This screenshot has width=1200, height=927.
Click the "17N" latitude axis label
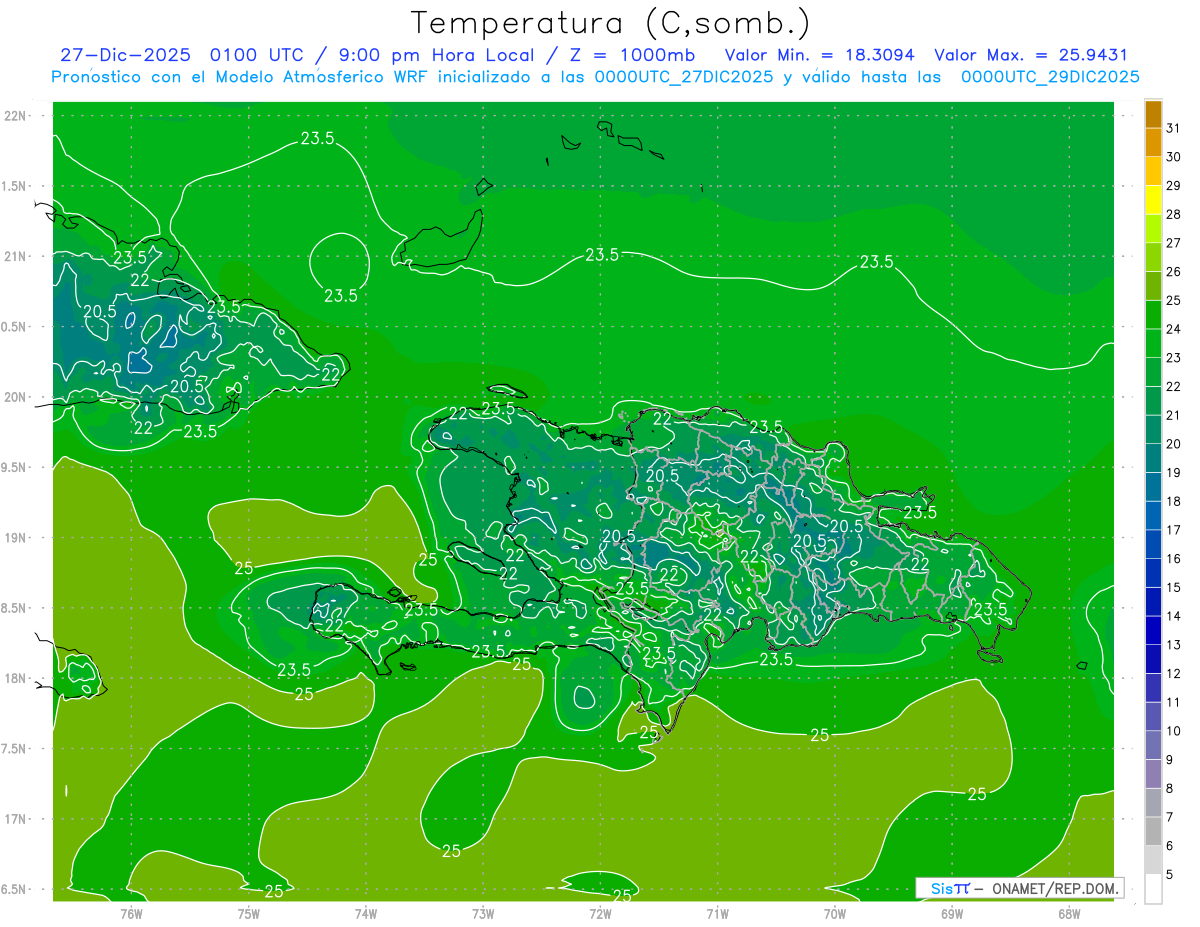click(x=15, y=819)
